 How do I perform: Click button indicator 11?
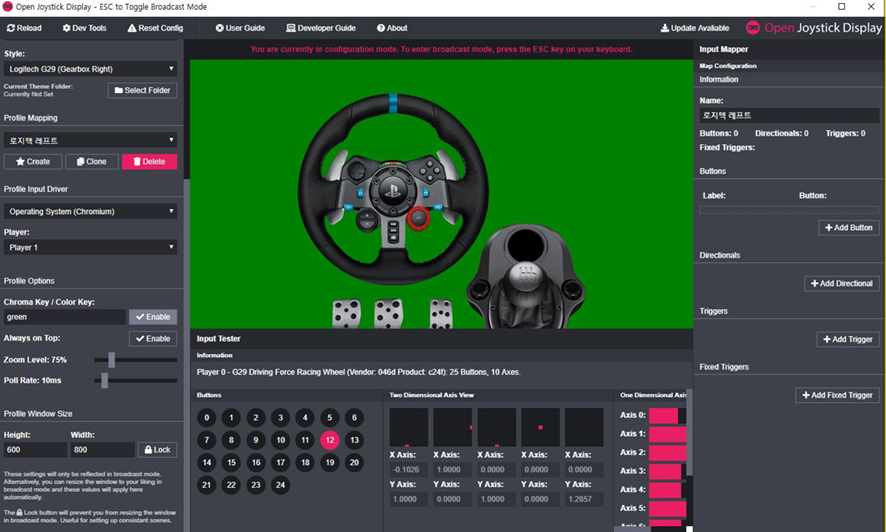click(305, 440)
